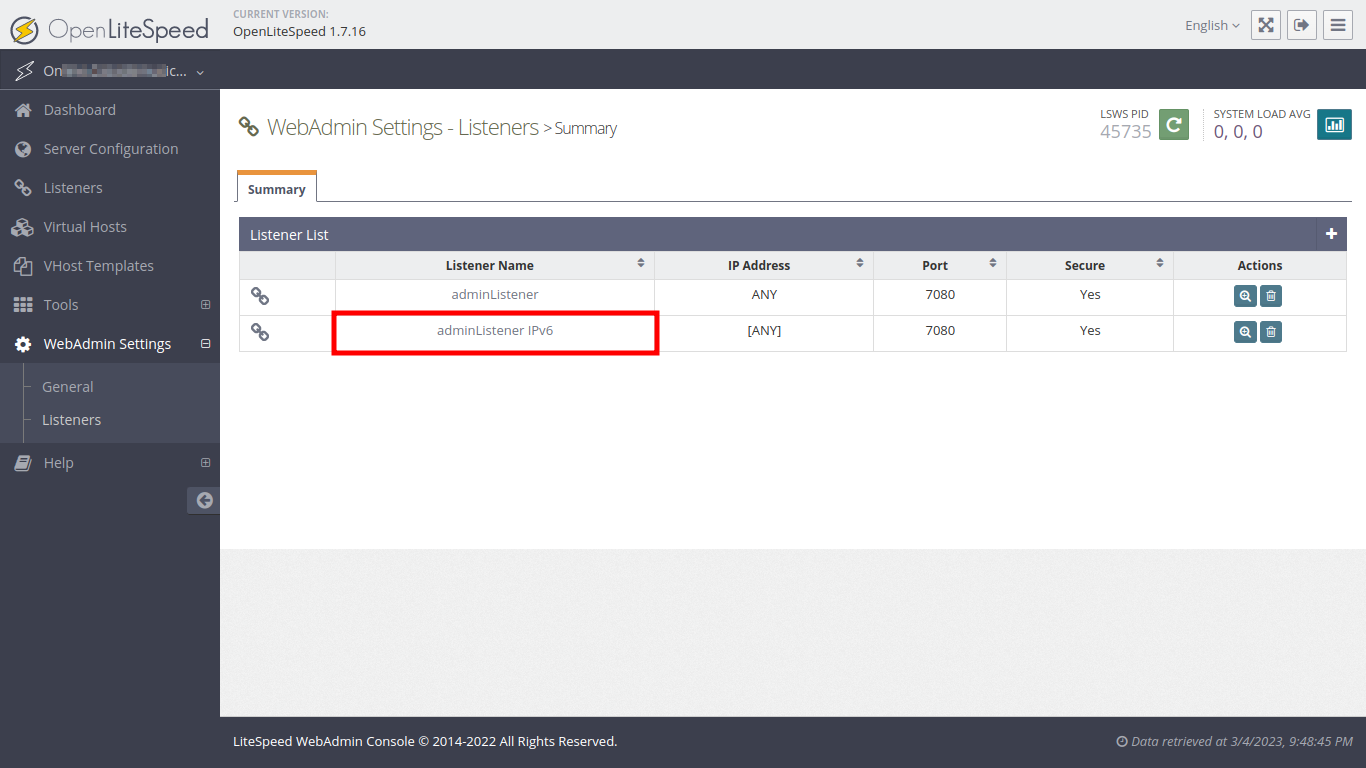Screen dimensions: 1366x768
Task: Click the VHost Templates copy icon
Action: (x=23, y=266)
